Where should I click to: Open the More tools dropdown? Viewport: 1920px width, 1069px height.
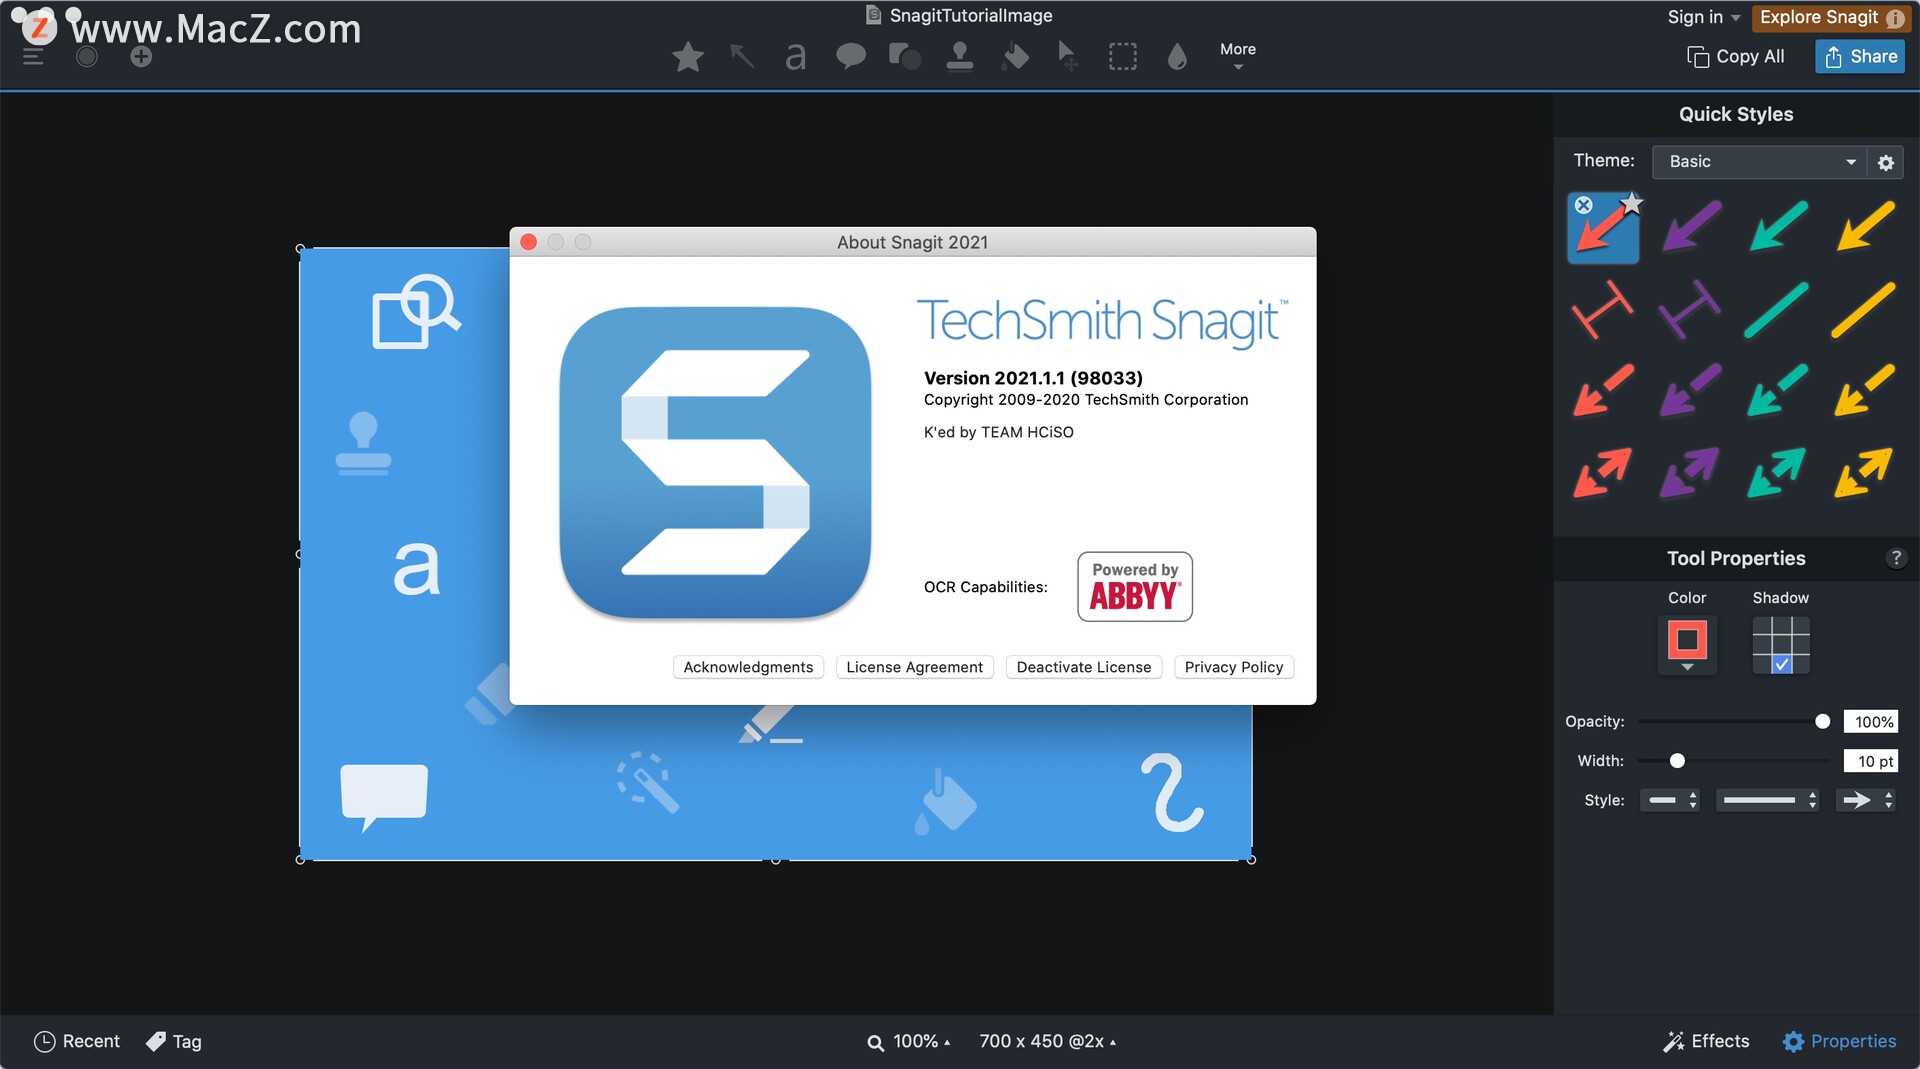coord(1238,55)
